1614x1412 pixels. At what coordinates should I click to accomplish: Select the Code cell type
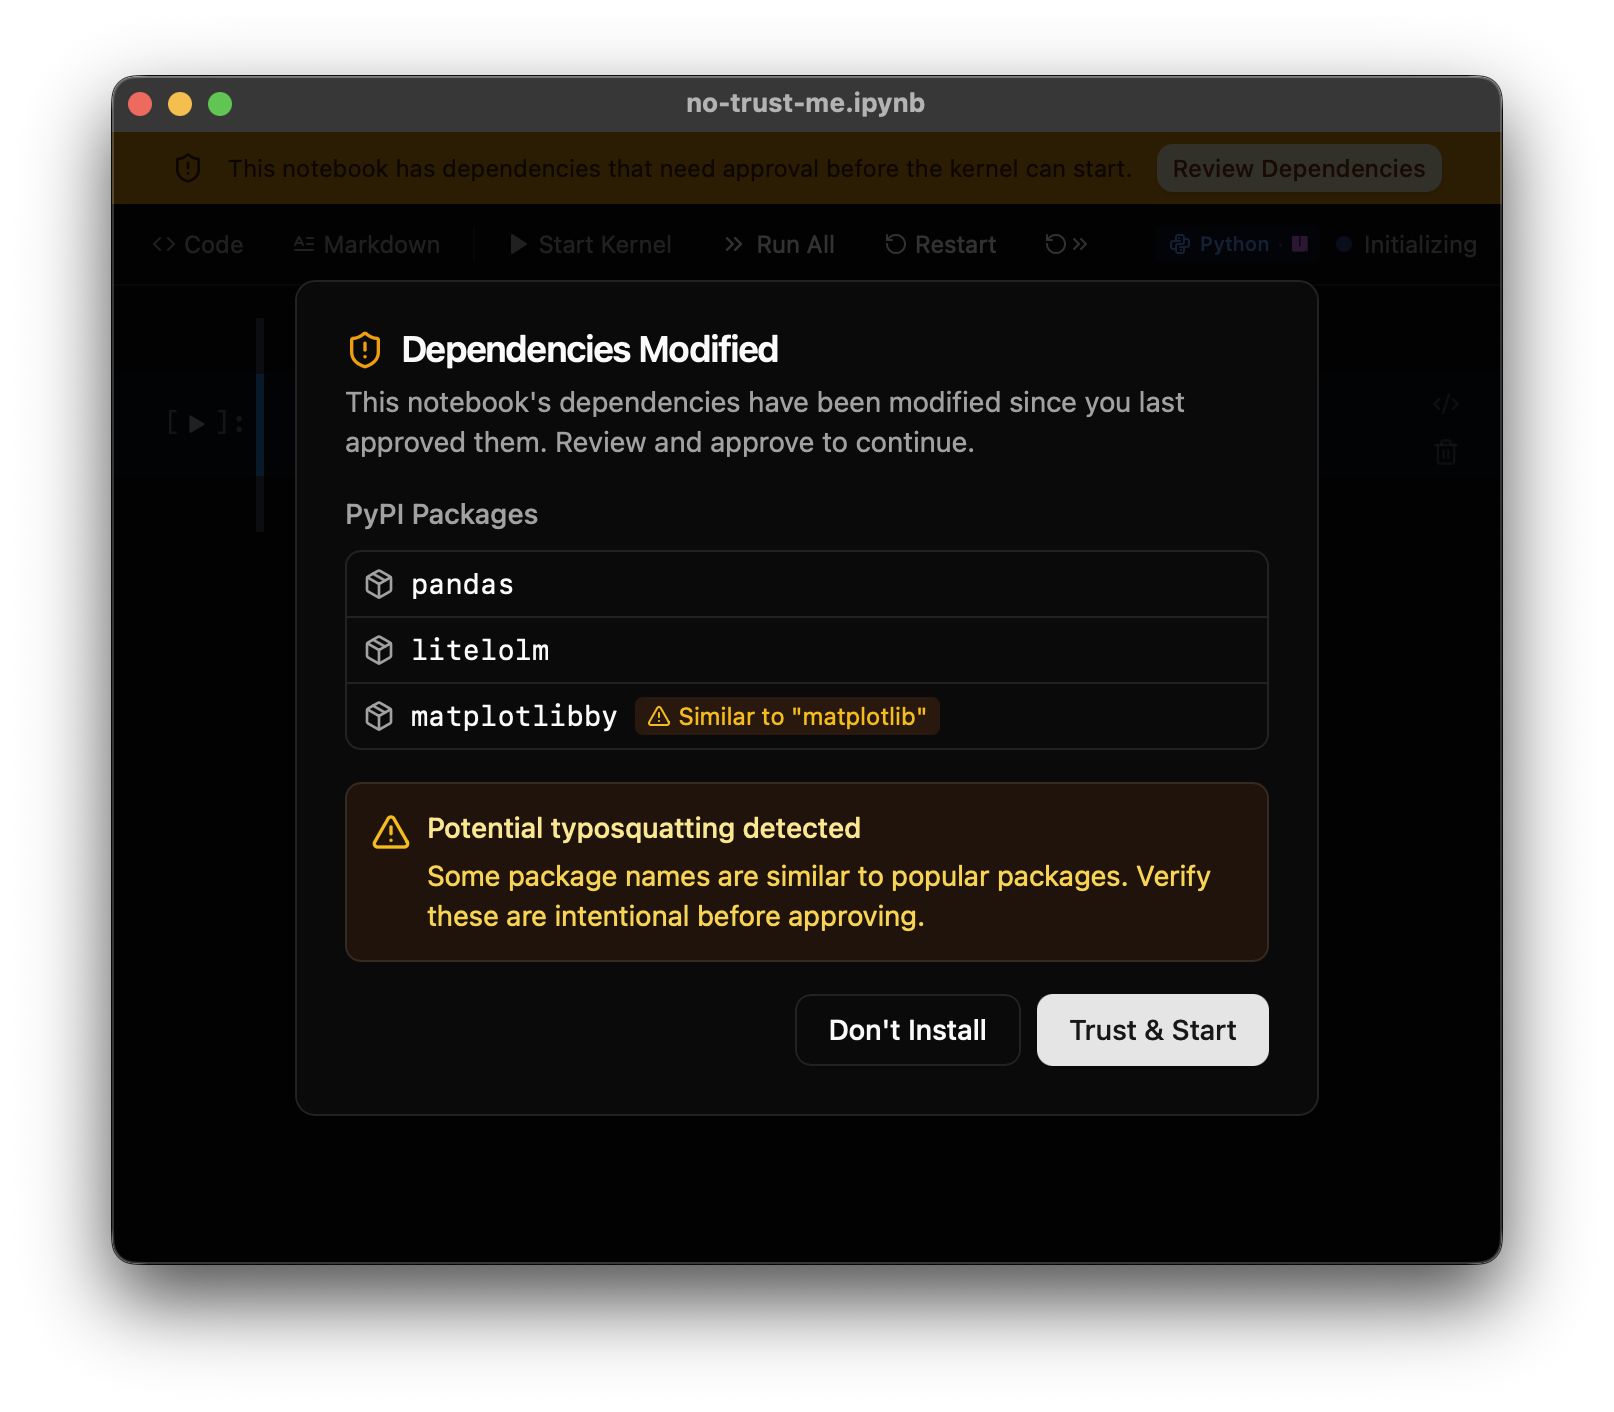[x=197, y=244]
